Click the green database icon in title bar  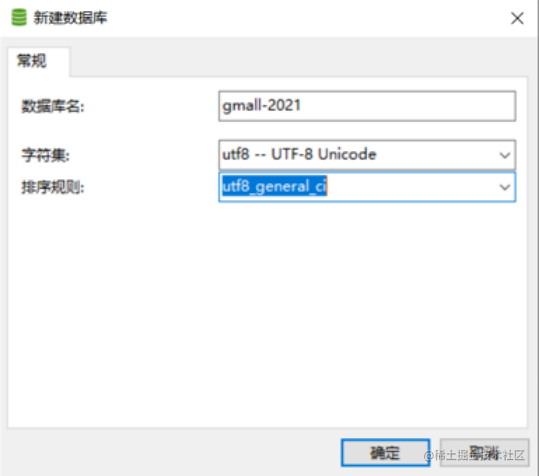click(19, 18)
